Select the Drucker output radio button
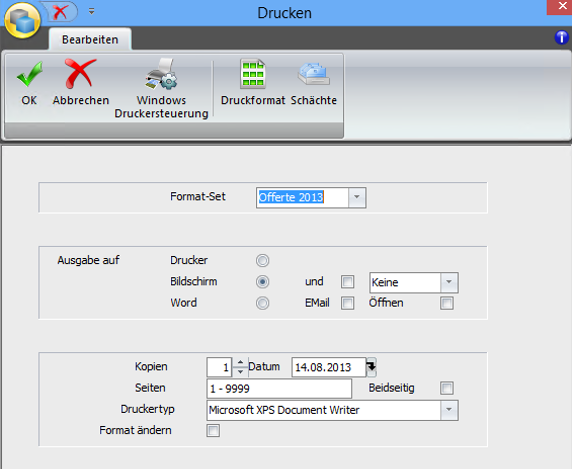Viewport: 572px width, 469px height. pos(262,260)
